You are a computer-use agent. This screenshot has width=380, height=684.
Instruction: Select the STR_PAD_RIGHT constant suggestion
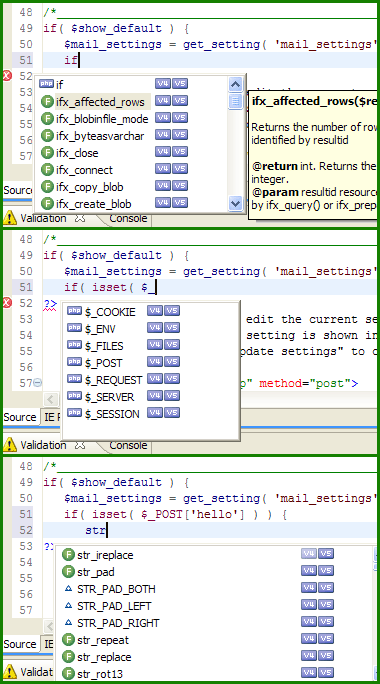(118, 623)
